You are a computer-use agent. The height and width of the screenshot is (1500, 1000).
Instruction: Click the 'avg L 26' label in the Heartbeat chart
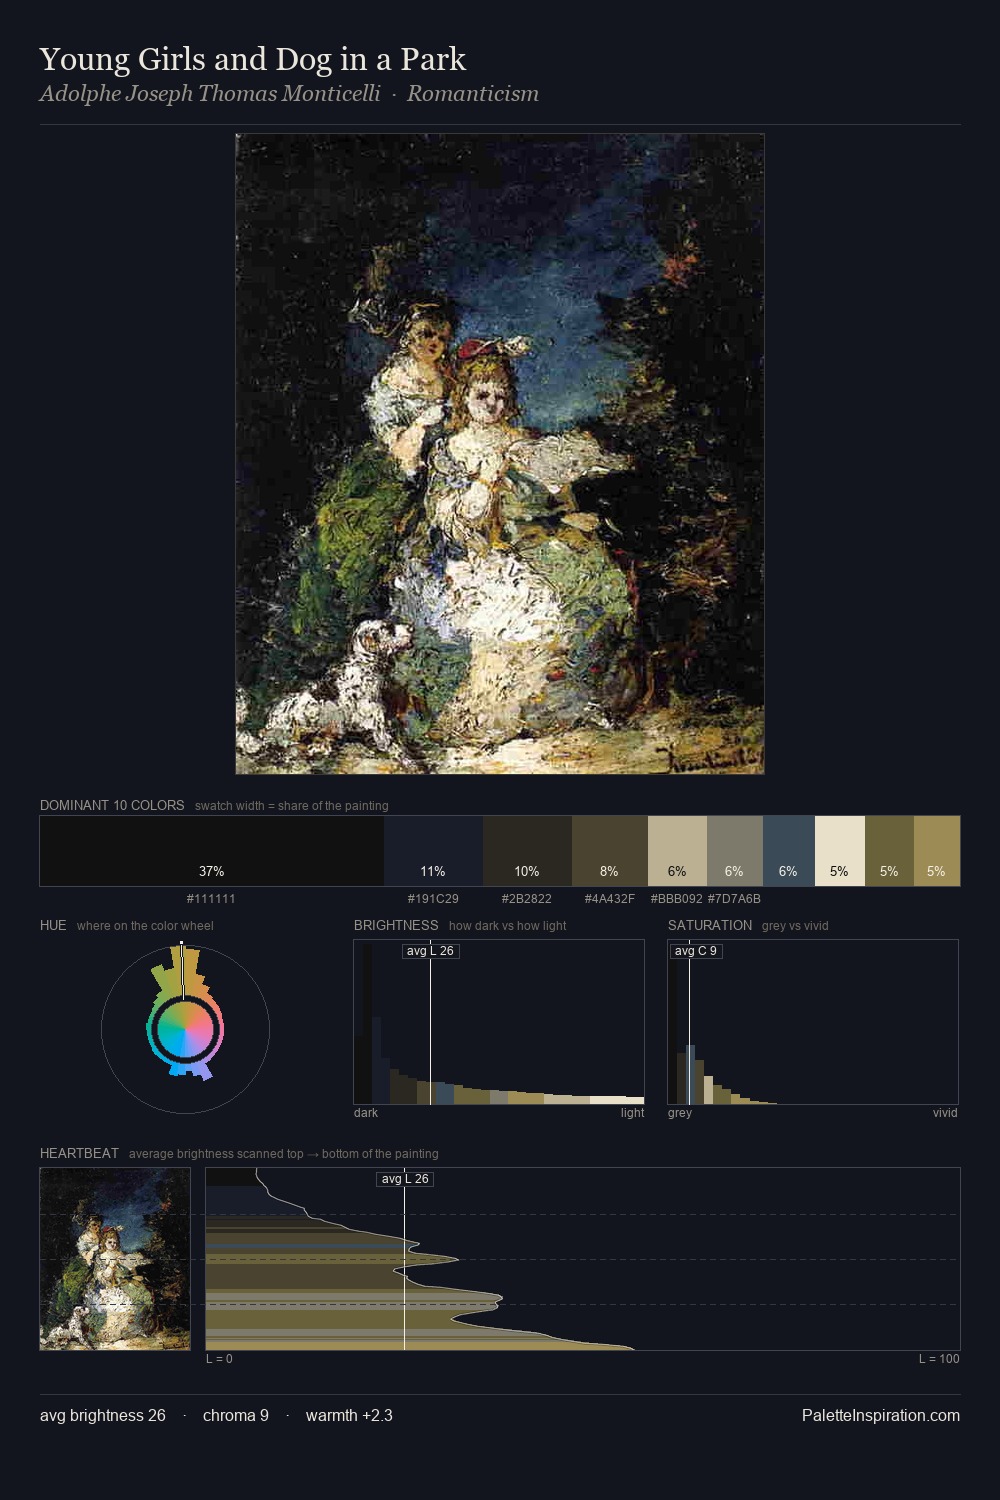[405, 1179]
